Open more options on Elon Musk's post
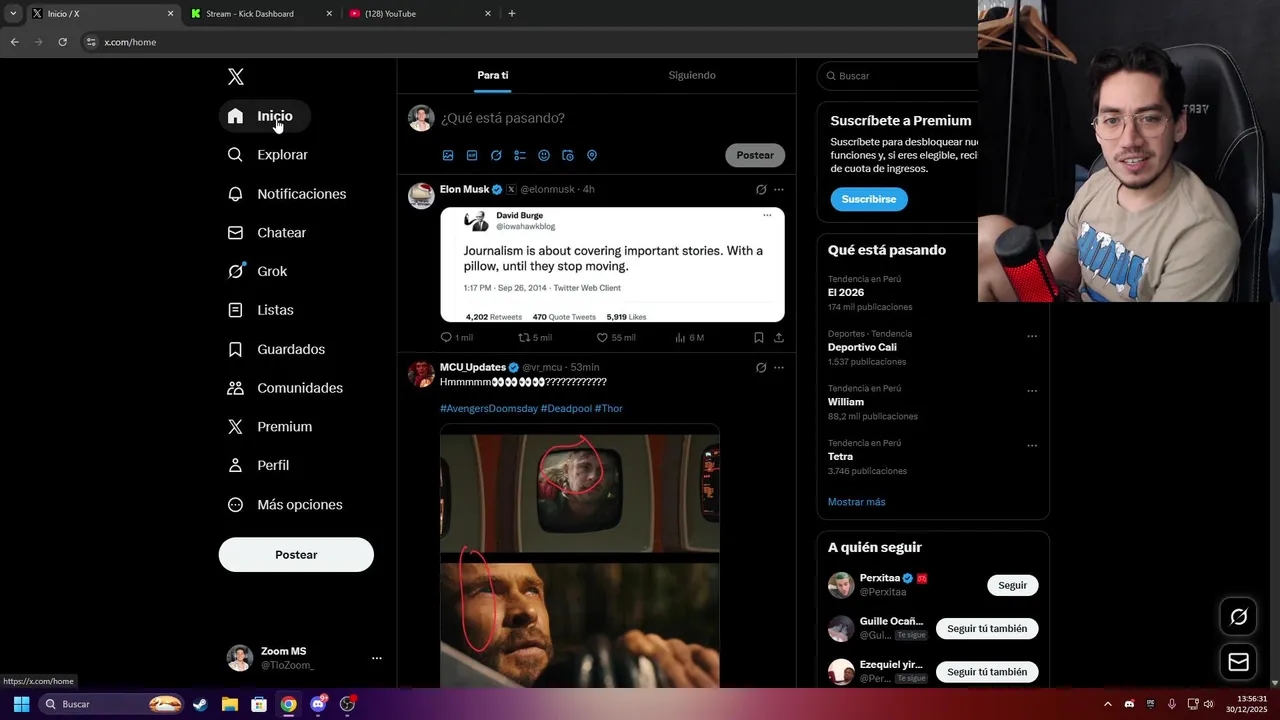 click(779, 189)
